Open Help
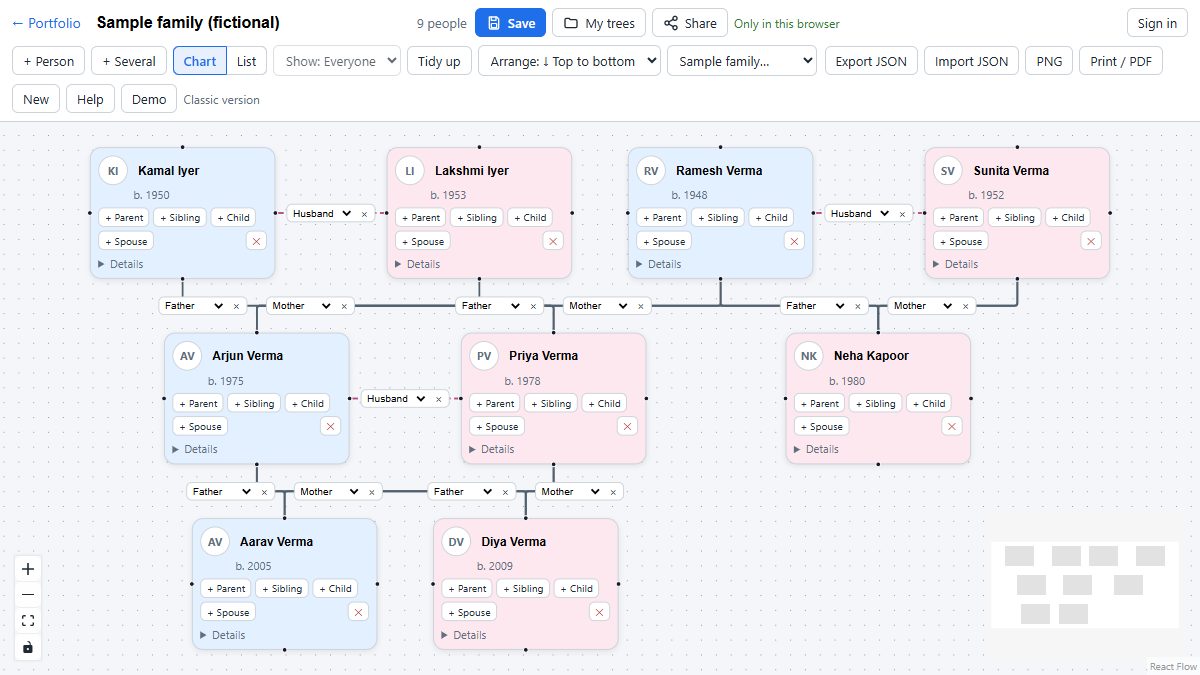 [90, 99]
